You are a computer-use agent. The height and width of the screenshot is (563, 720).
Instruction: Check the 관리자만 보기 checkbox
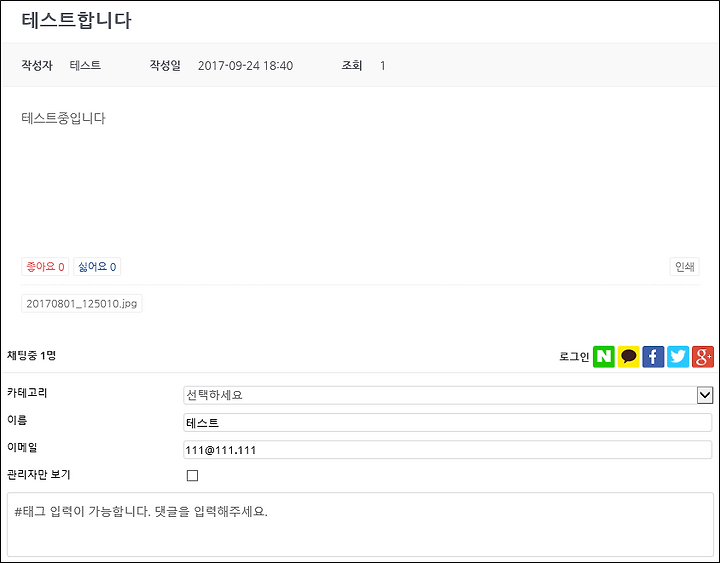pyautogui.click(x=192, y=475)
